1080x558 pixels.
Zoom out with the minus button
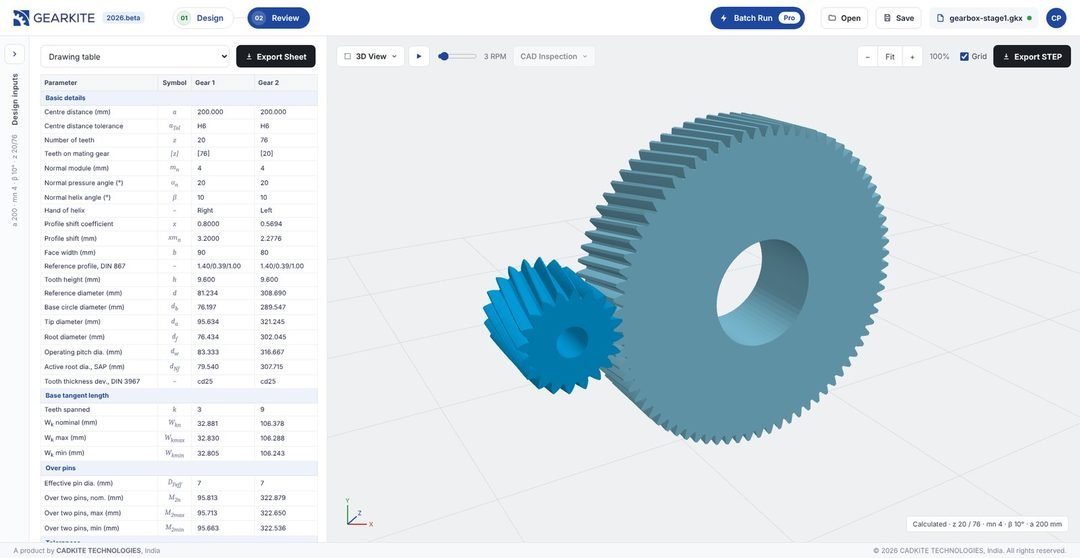pyautogui.click(x=868, y=56)
